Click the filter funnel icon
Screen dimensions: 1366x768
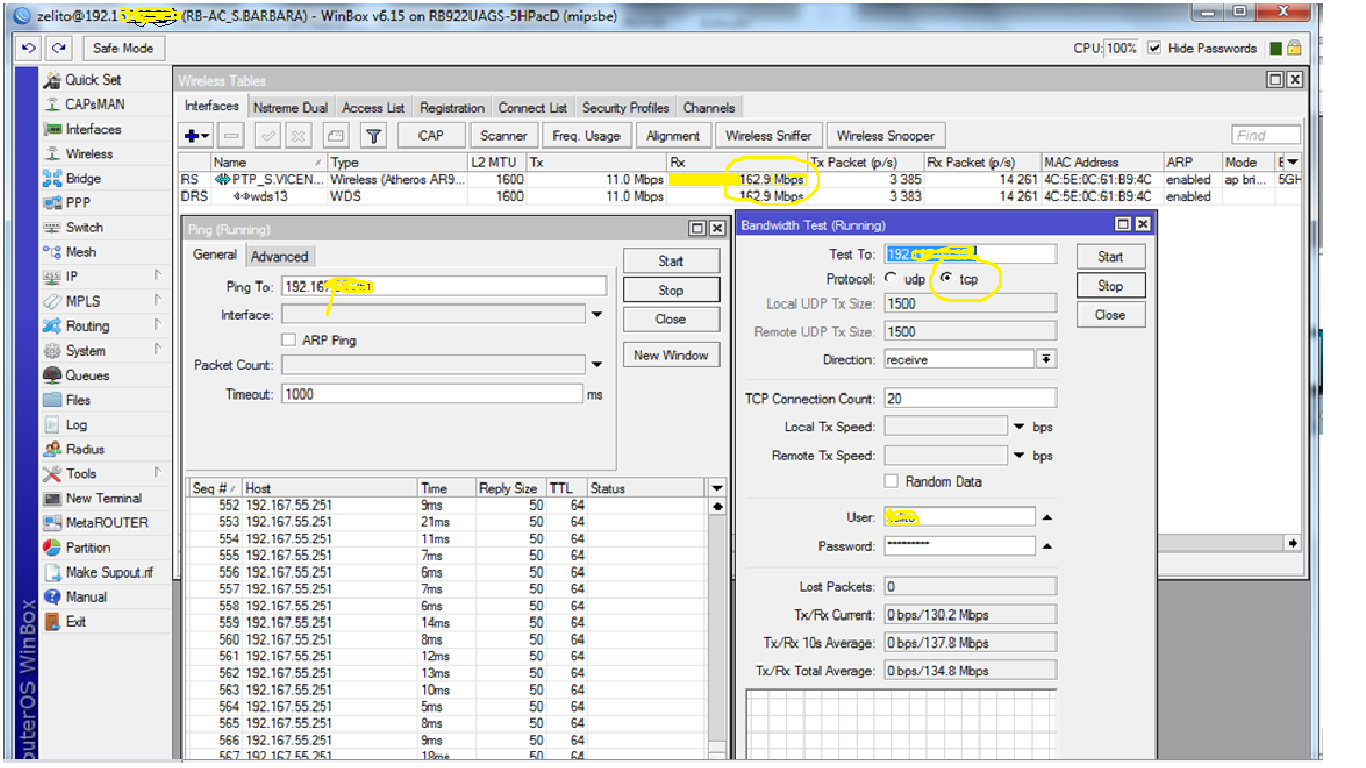[x=373, y=136]
